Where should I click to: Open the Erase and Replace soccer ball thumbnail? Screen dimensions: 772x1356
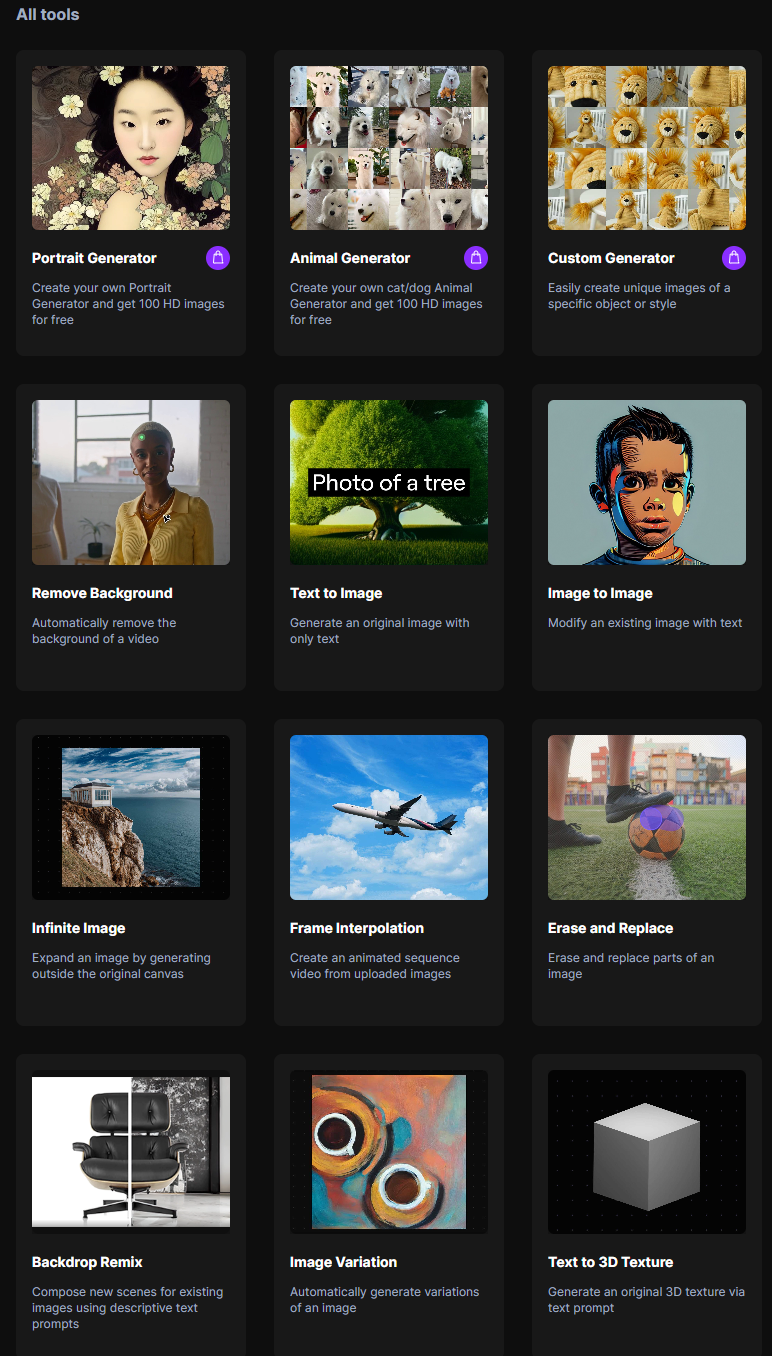tap(647, 818)
